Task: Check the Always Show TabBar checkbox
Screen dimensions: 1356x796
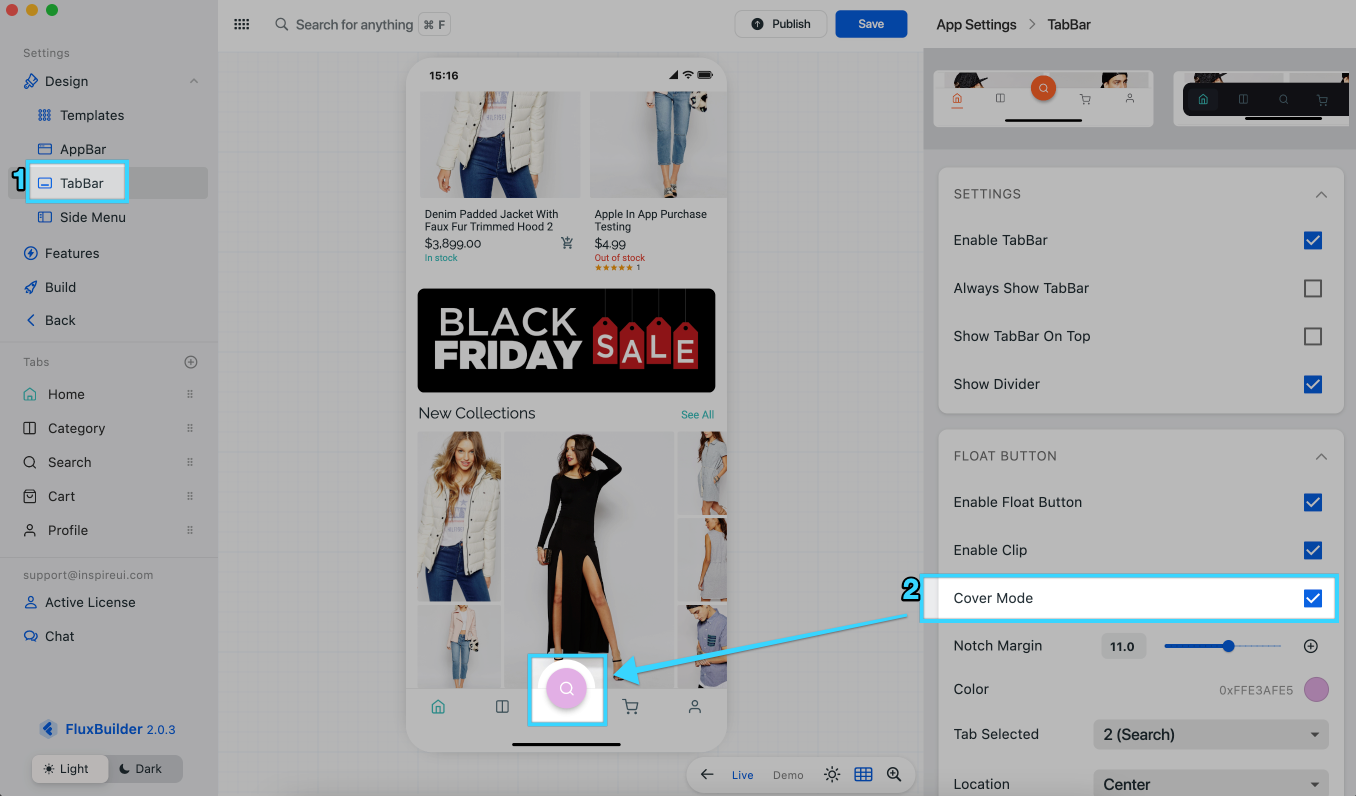Action: (1313, 288)
